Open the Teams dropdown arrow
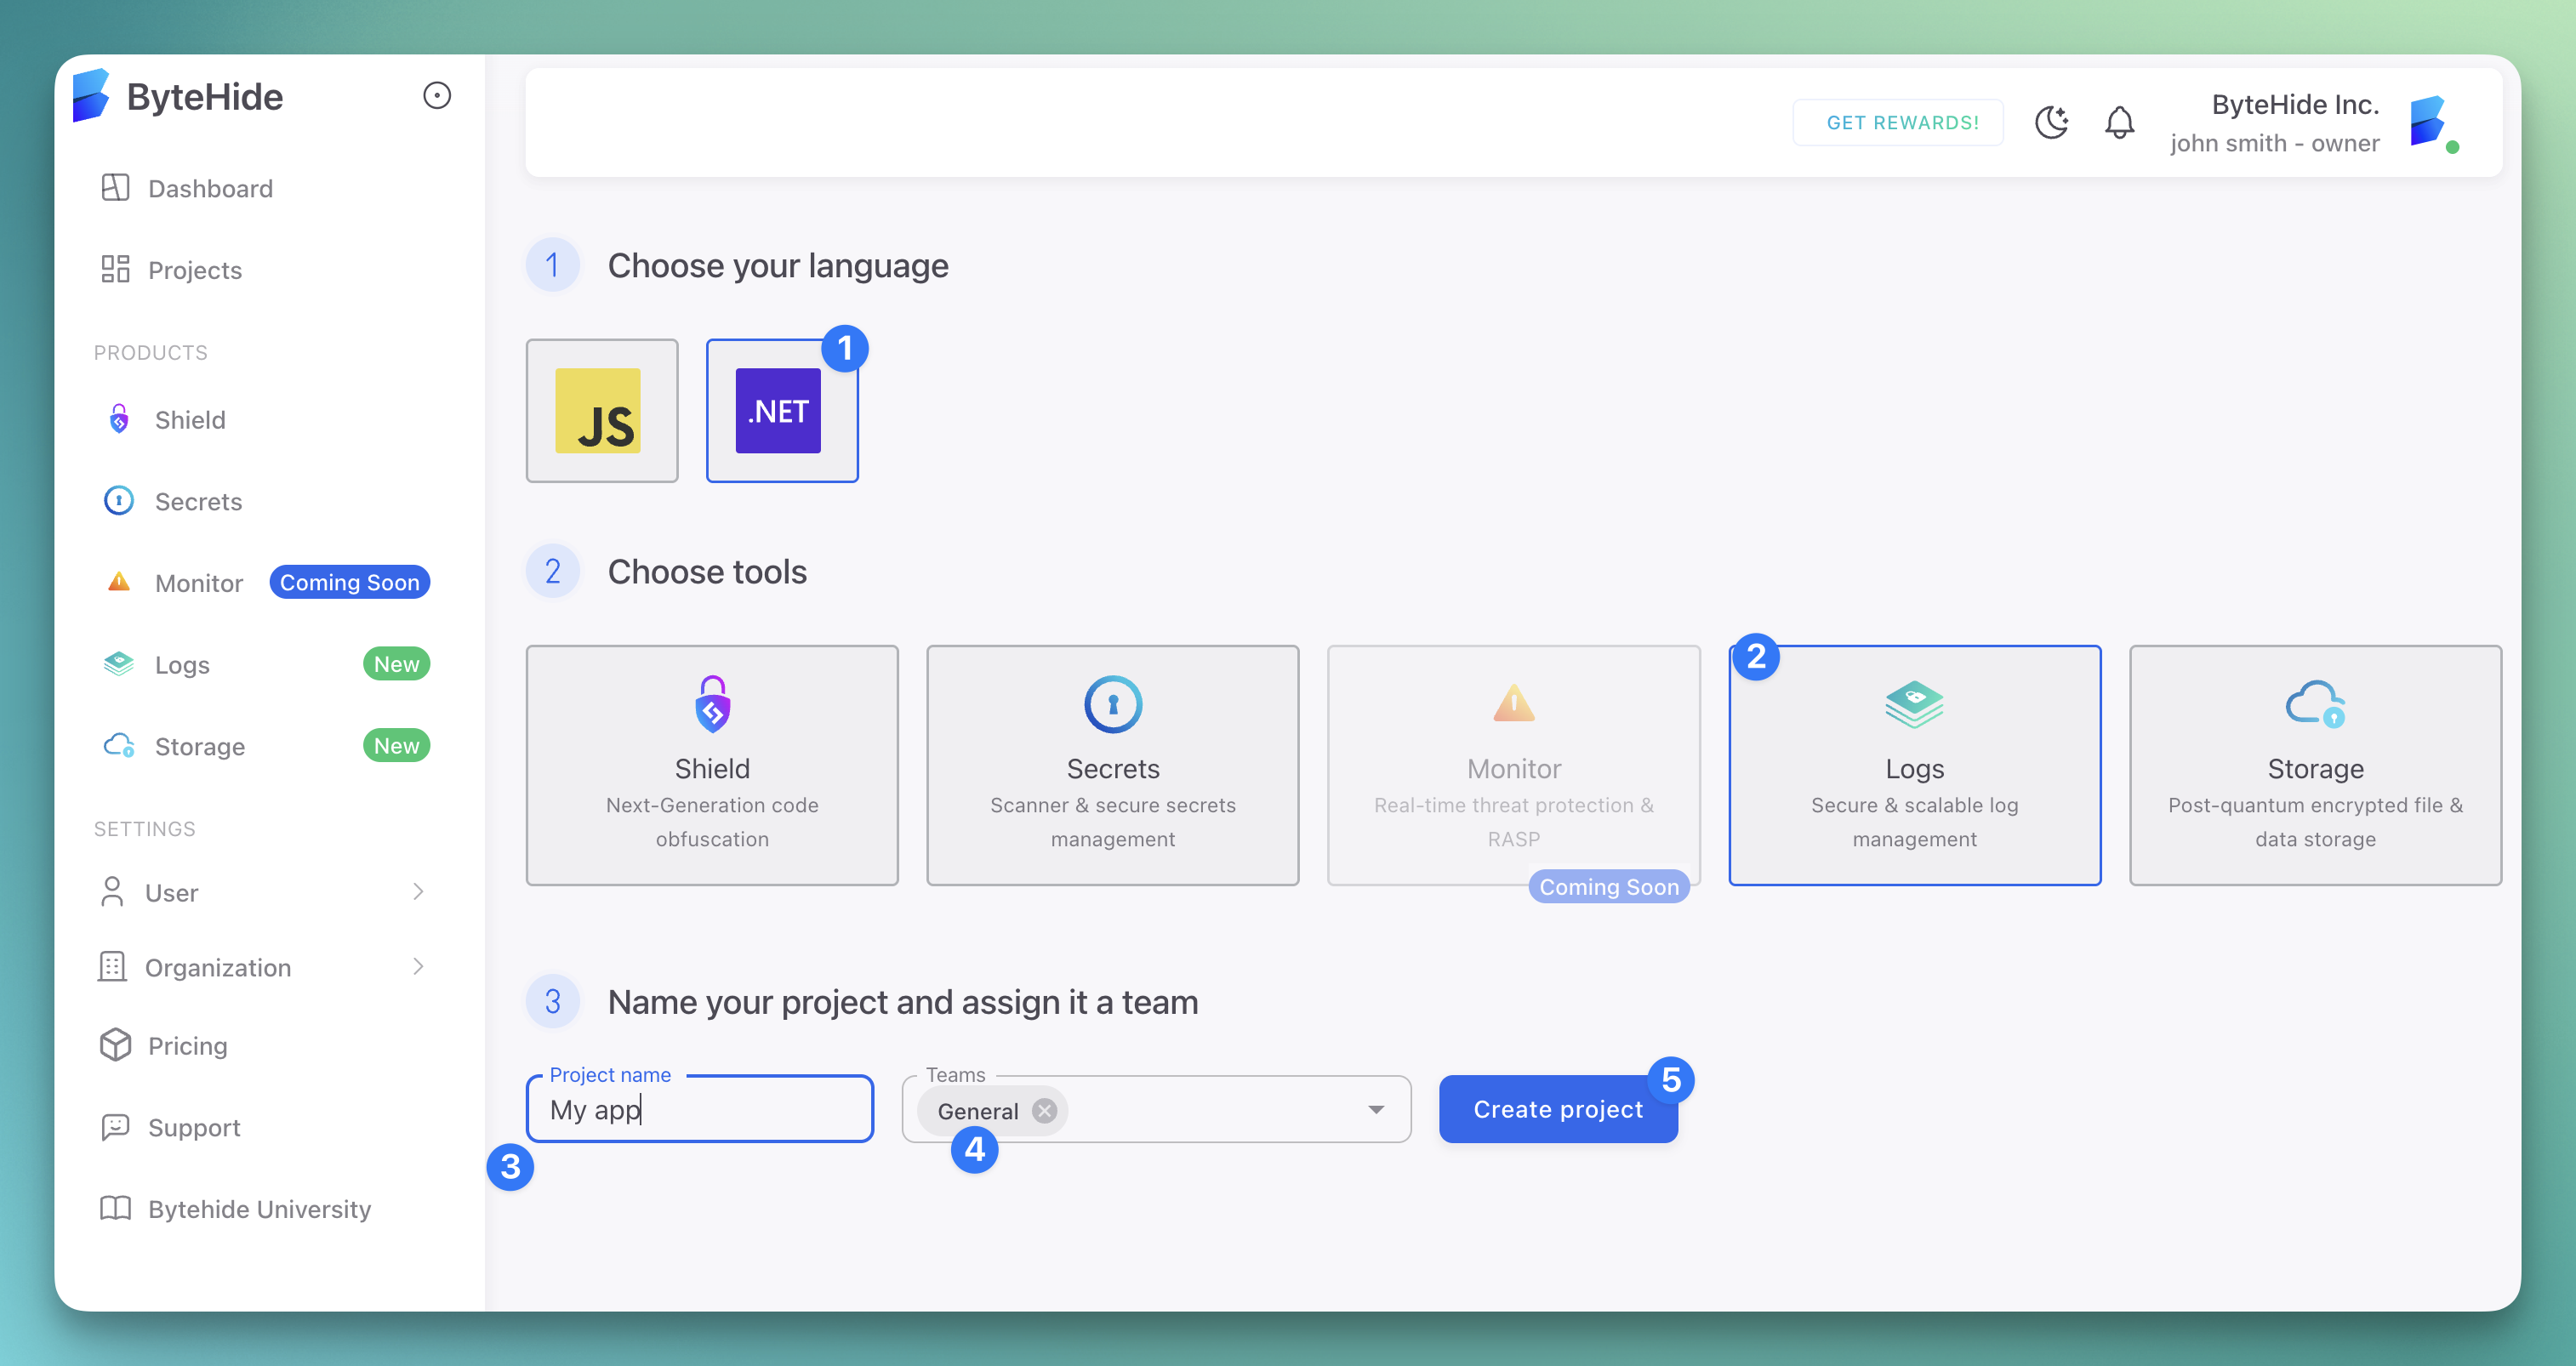Image resolution: width=2576 pixels, height=1366 pixels. [1376, 1109]
